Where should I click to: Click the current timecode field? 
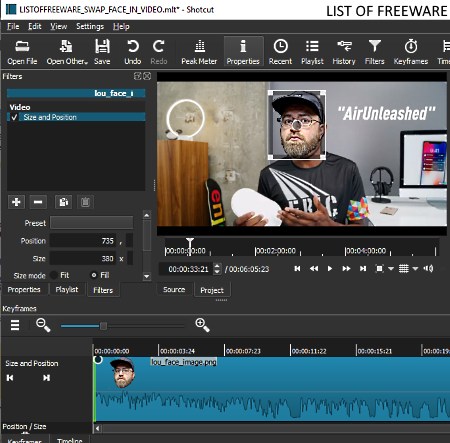(186, 269)
